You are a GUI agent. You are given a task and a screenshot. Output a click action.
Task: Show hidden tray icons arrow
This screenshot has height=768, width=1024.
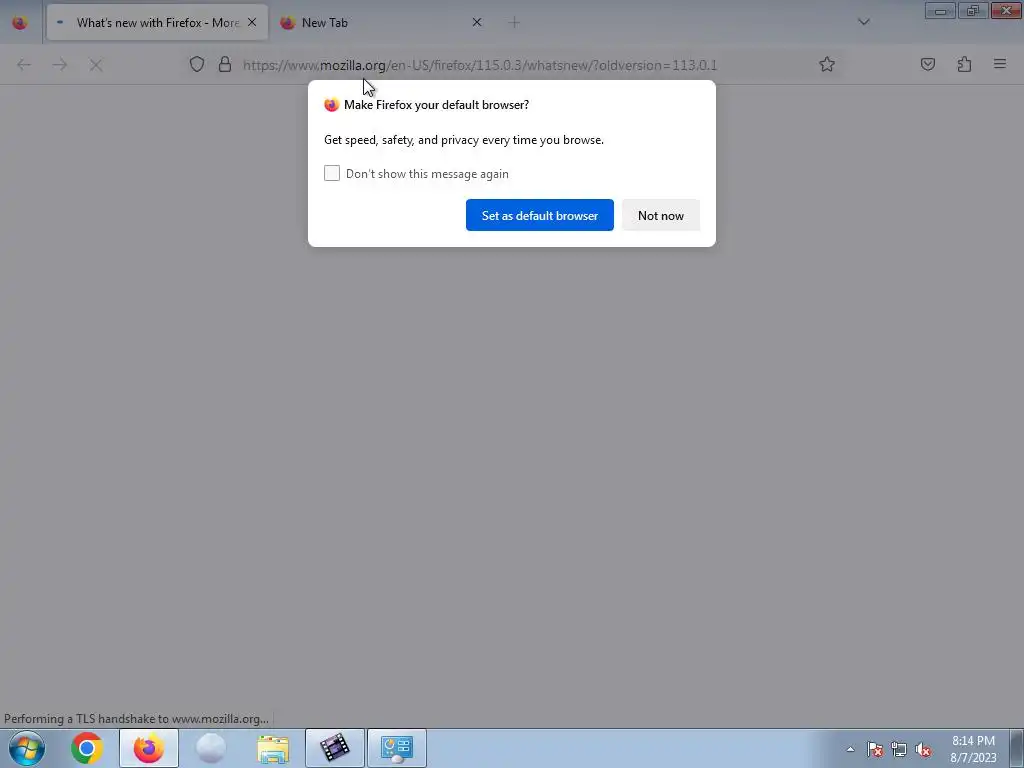pyautogui.click(x=850, y=749)
